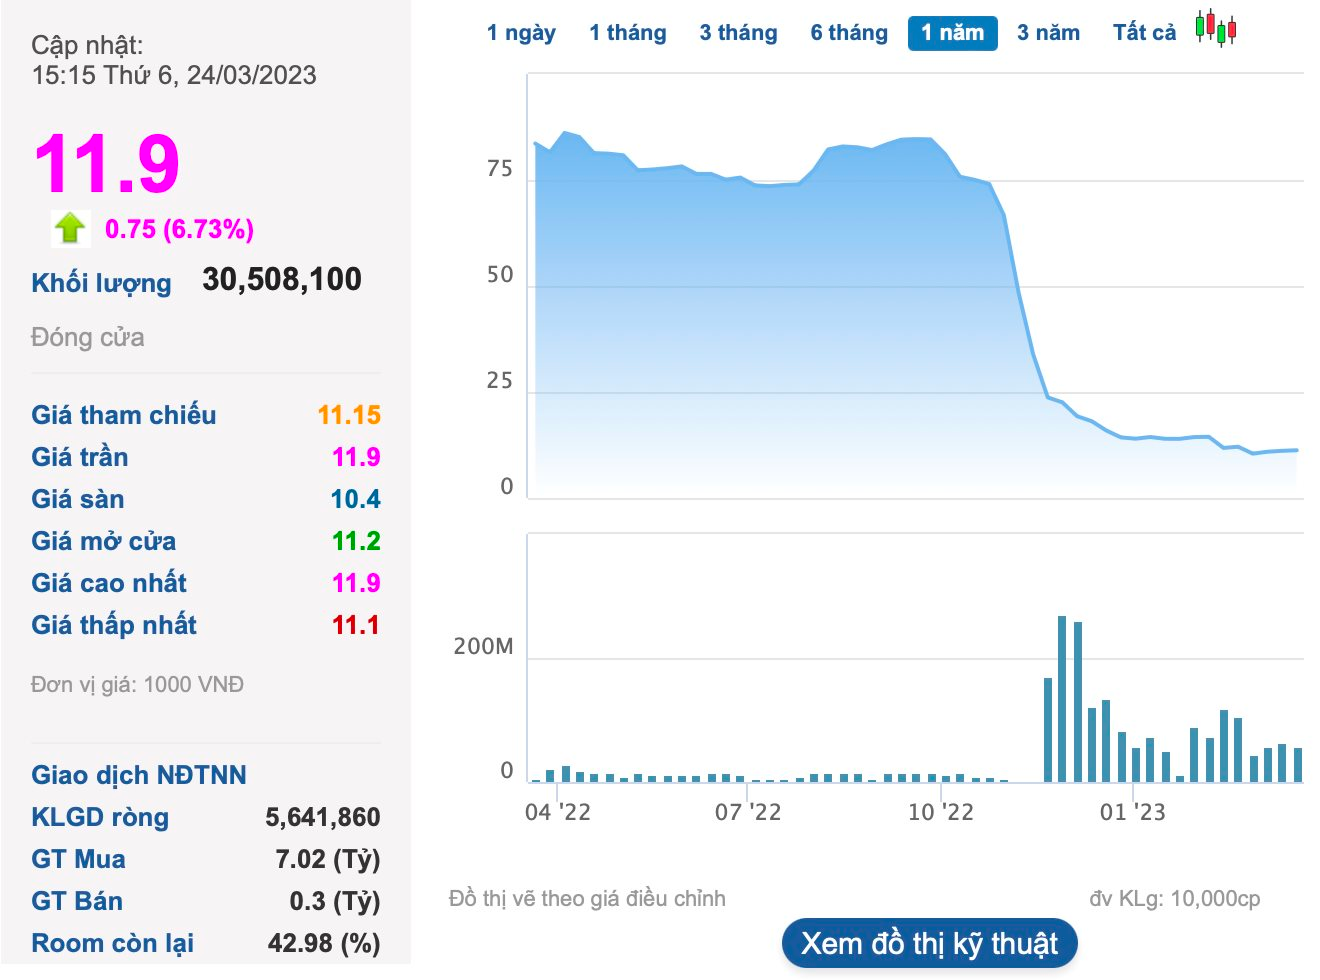Open 'Xem đồ thị kỹ thuật' technical chart
Viewport: 1320px width, 980px height.
point(929,943)
